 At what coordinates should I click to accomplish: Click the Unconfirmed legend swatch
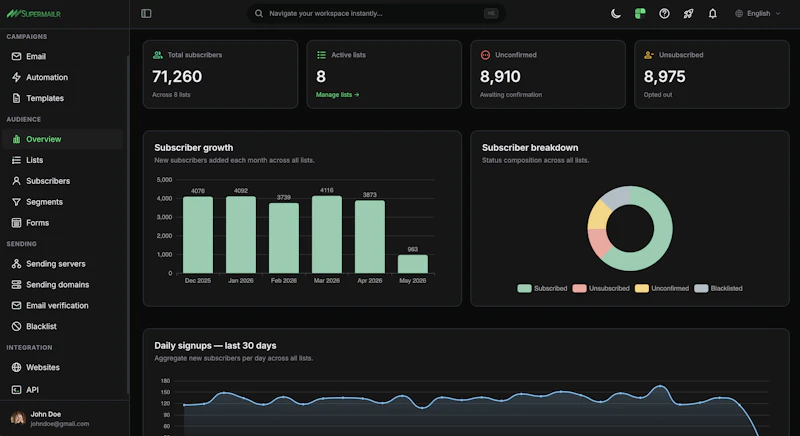pyautogui.click(x=642, y=288)
